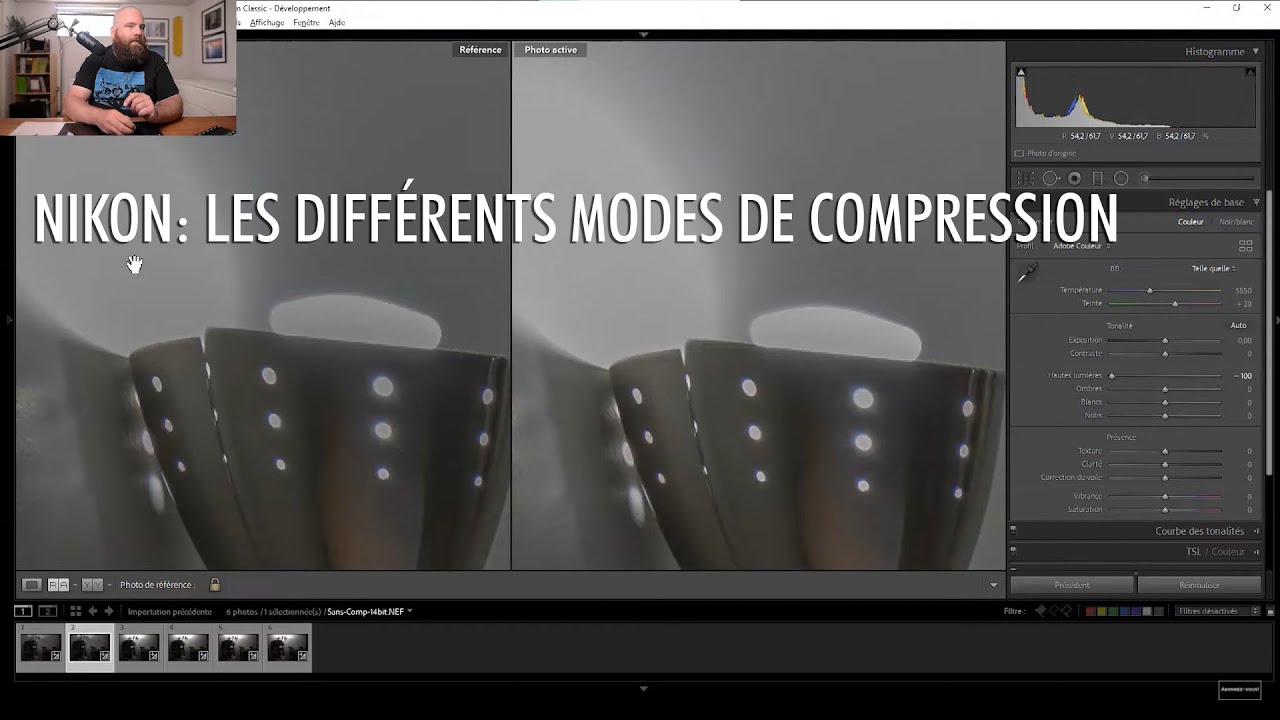Go forward with filmstrip right arrow
The height and width of the screenshot is (720, 1280).
coord(109,611)
